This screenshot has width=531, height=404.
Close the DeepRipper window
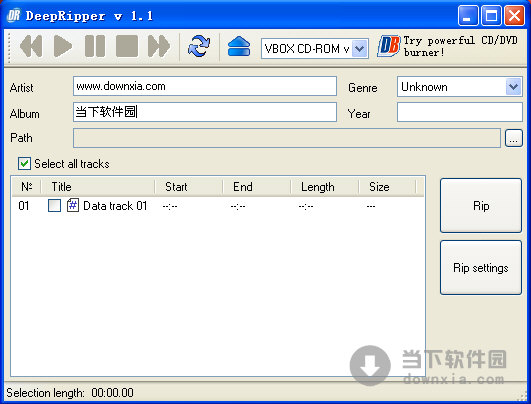tap(514, 16)
